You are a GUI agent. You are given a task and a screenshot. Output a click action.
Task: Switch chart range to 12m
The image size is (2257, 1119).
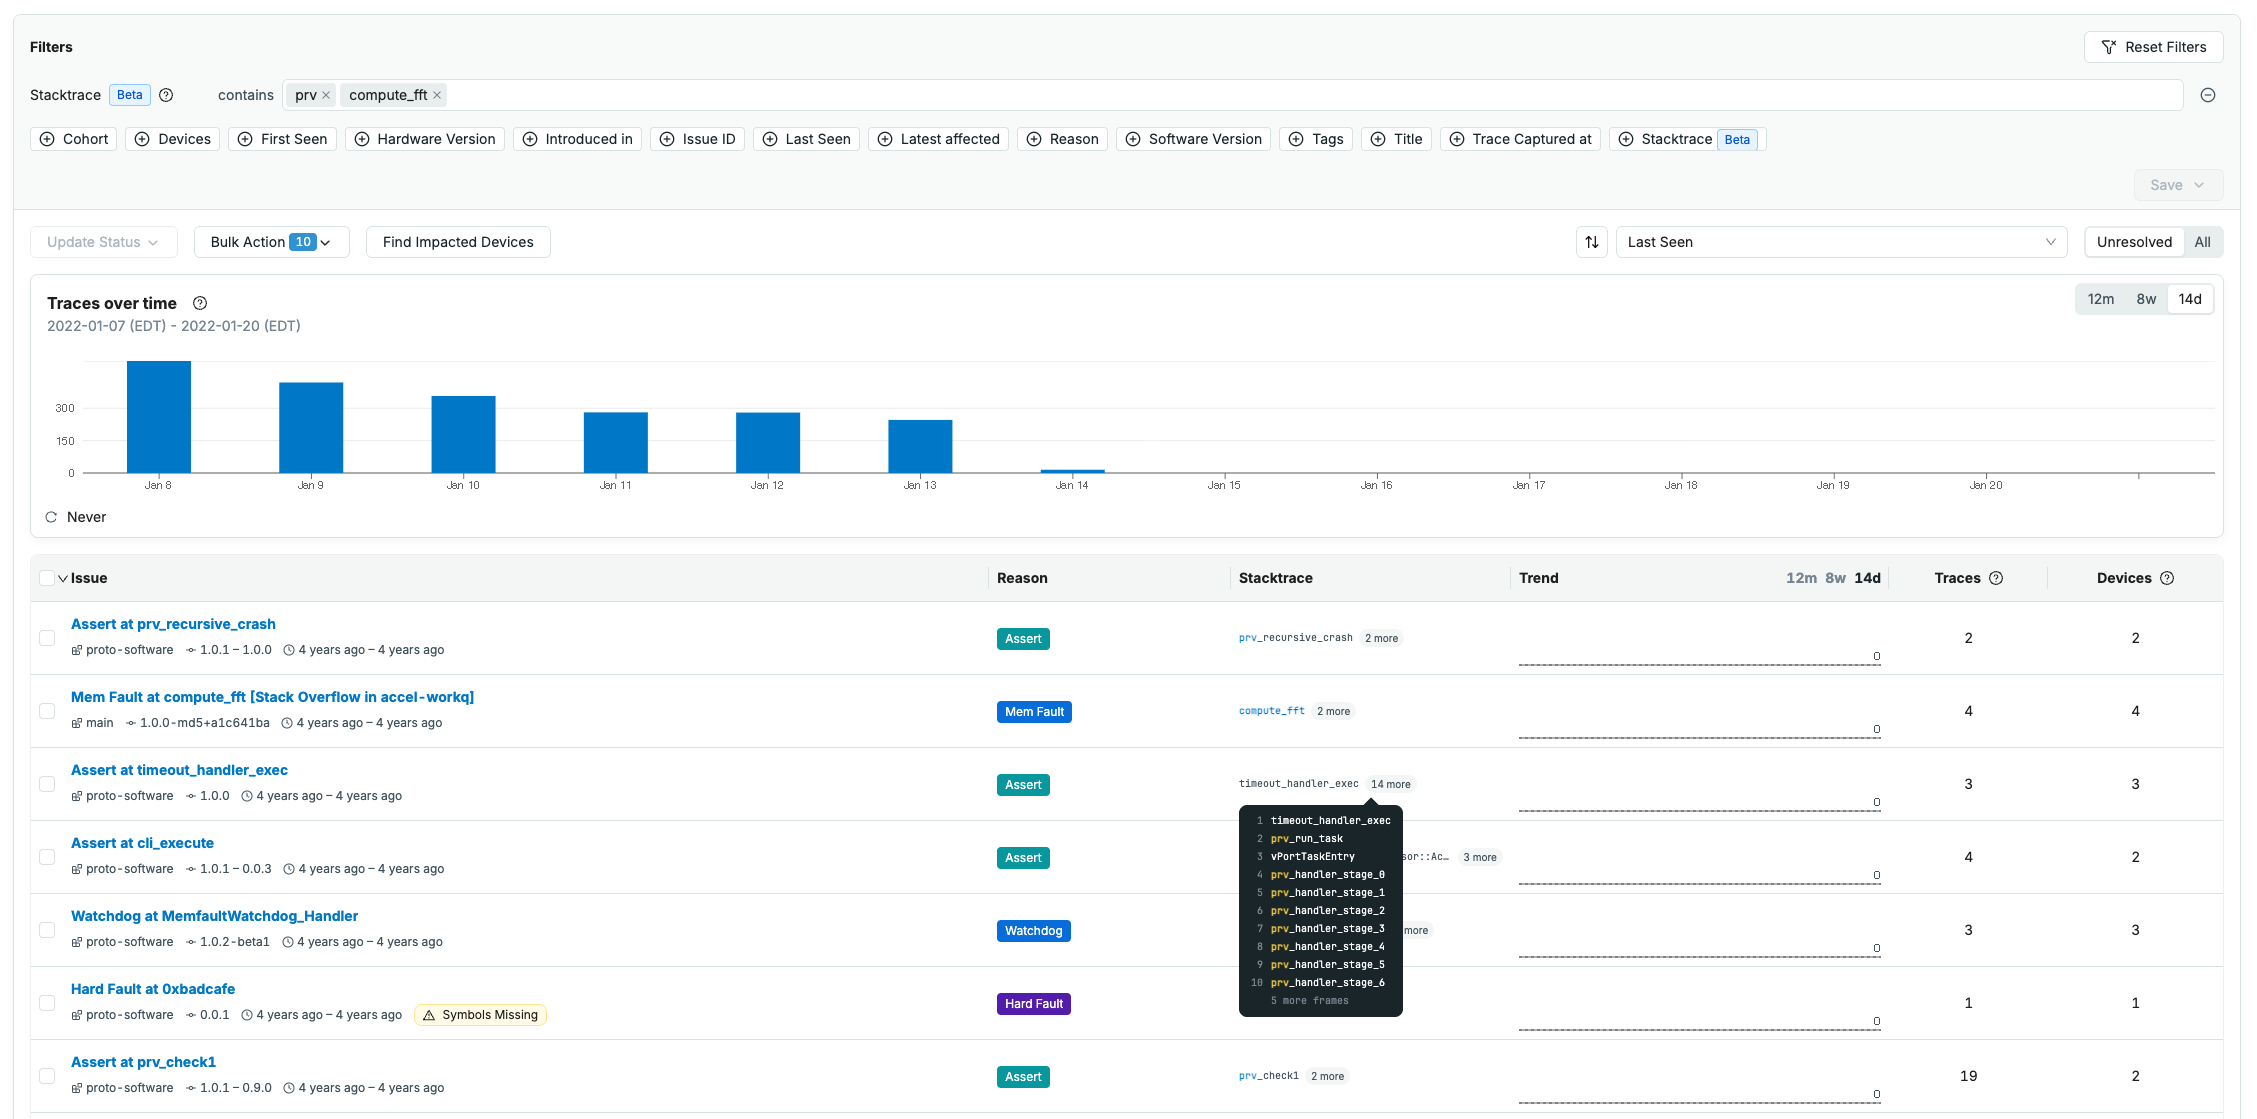(2101, 299)
